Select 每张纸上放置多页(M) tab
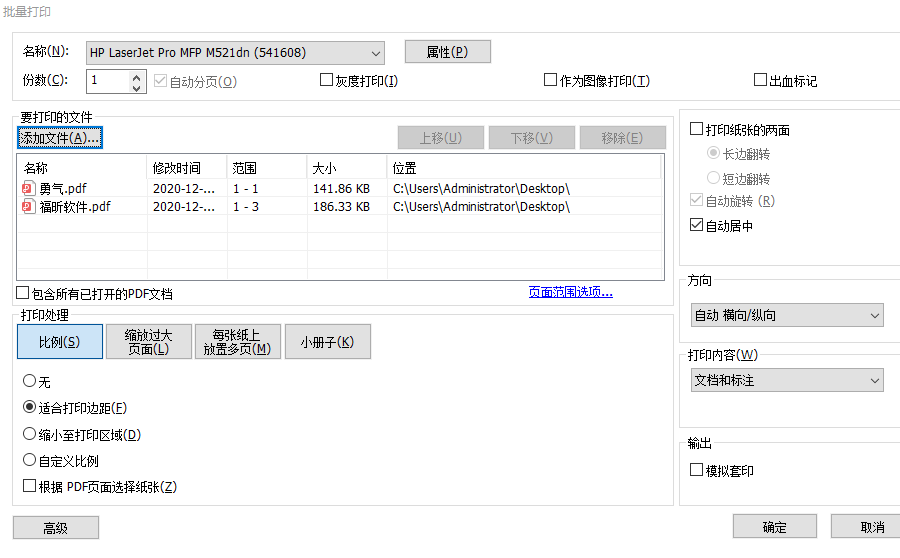The width and height of the screenshot is (900, 558). [238, 342]
